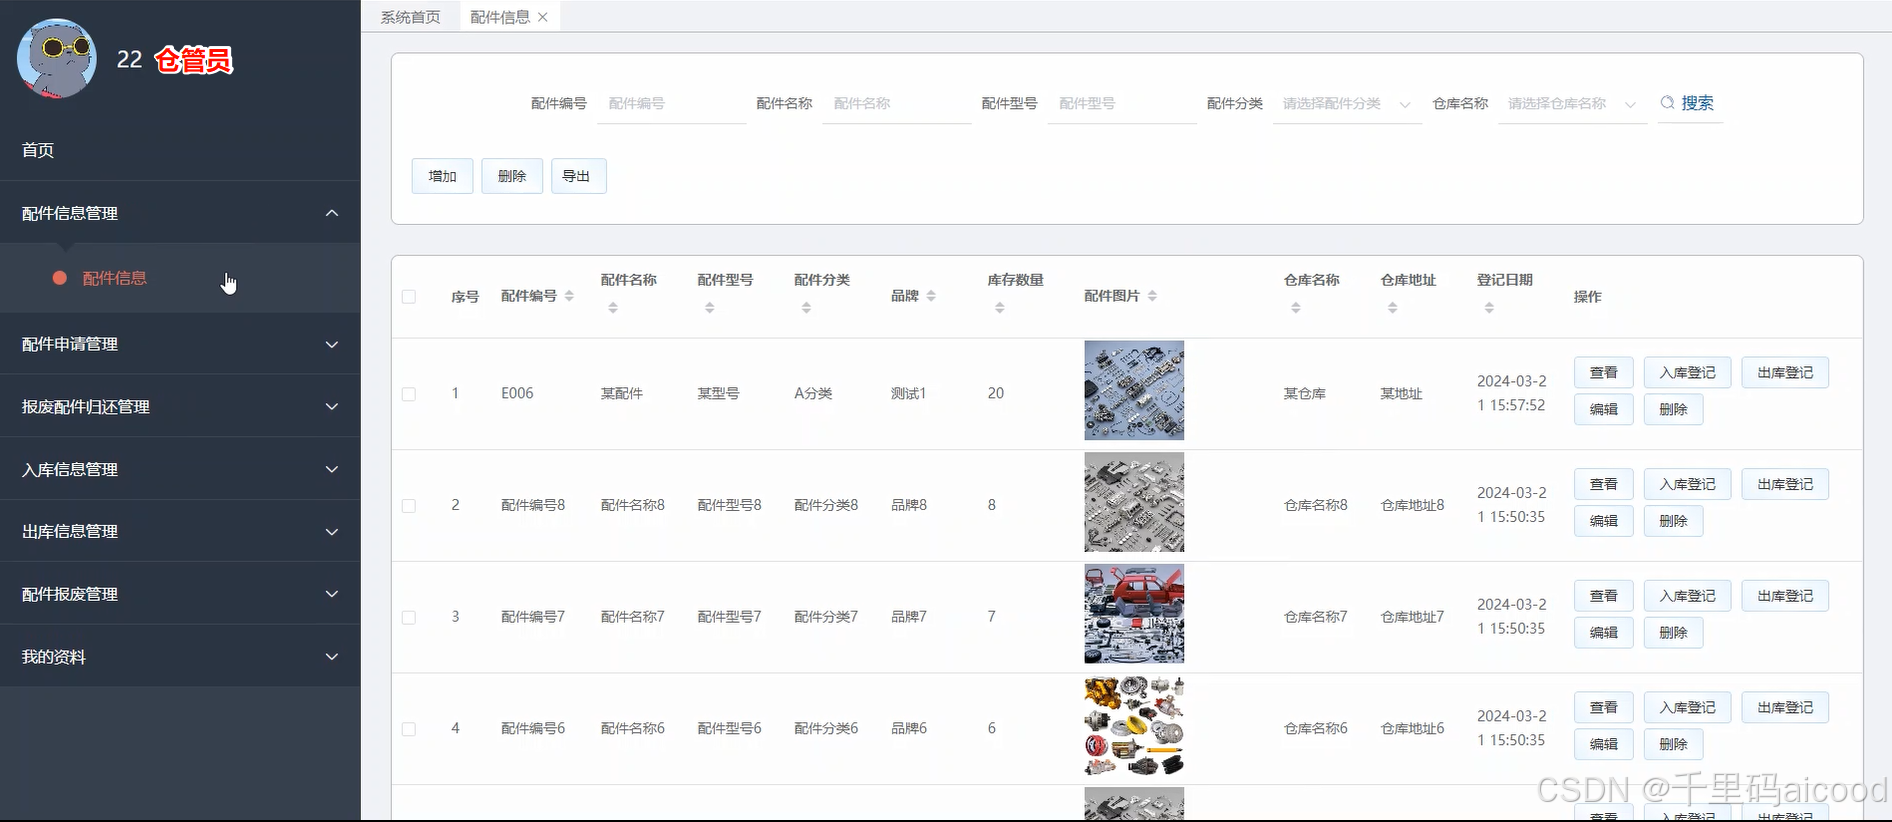Click 删除 for row 配件编号7
This screenshot has width=1892, height=822.
point(1673,633)
